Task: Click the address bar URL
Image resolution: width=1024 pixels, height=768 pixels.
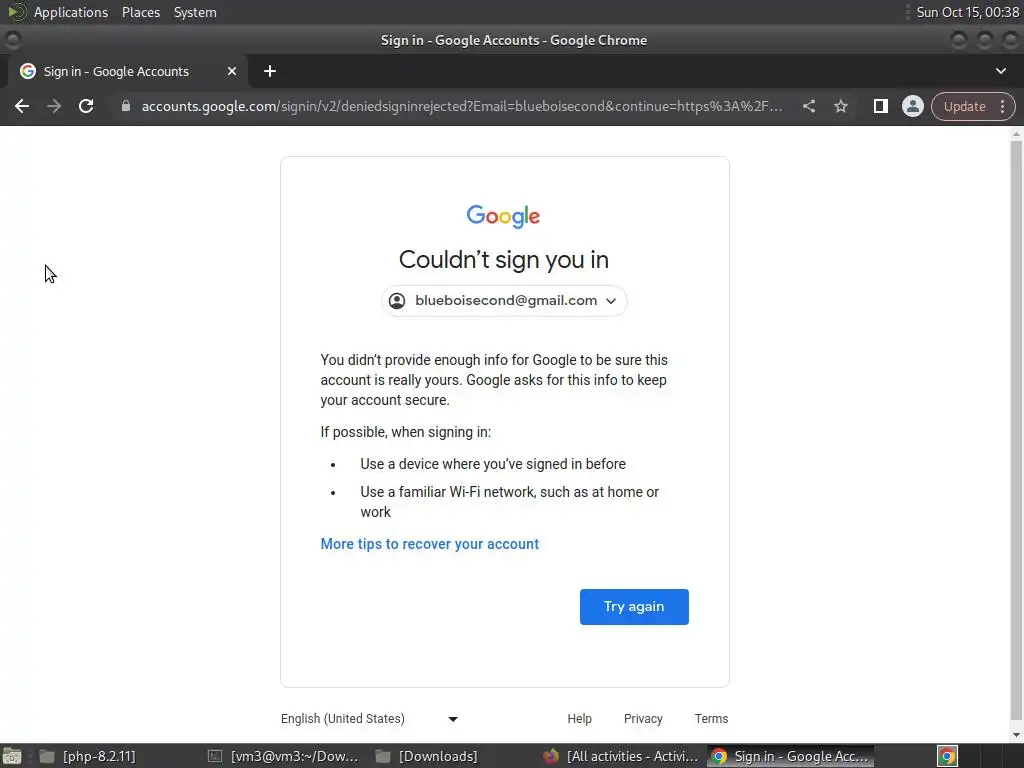Action: 461,106
